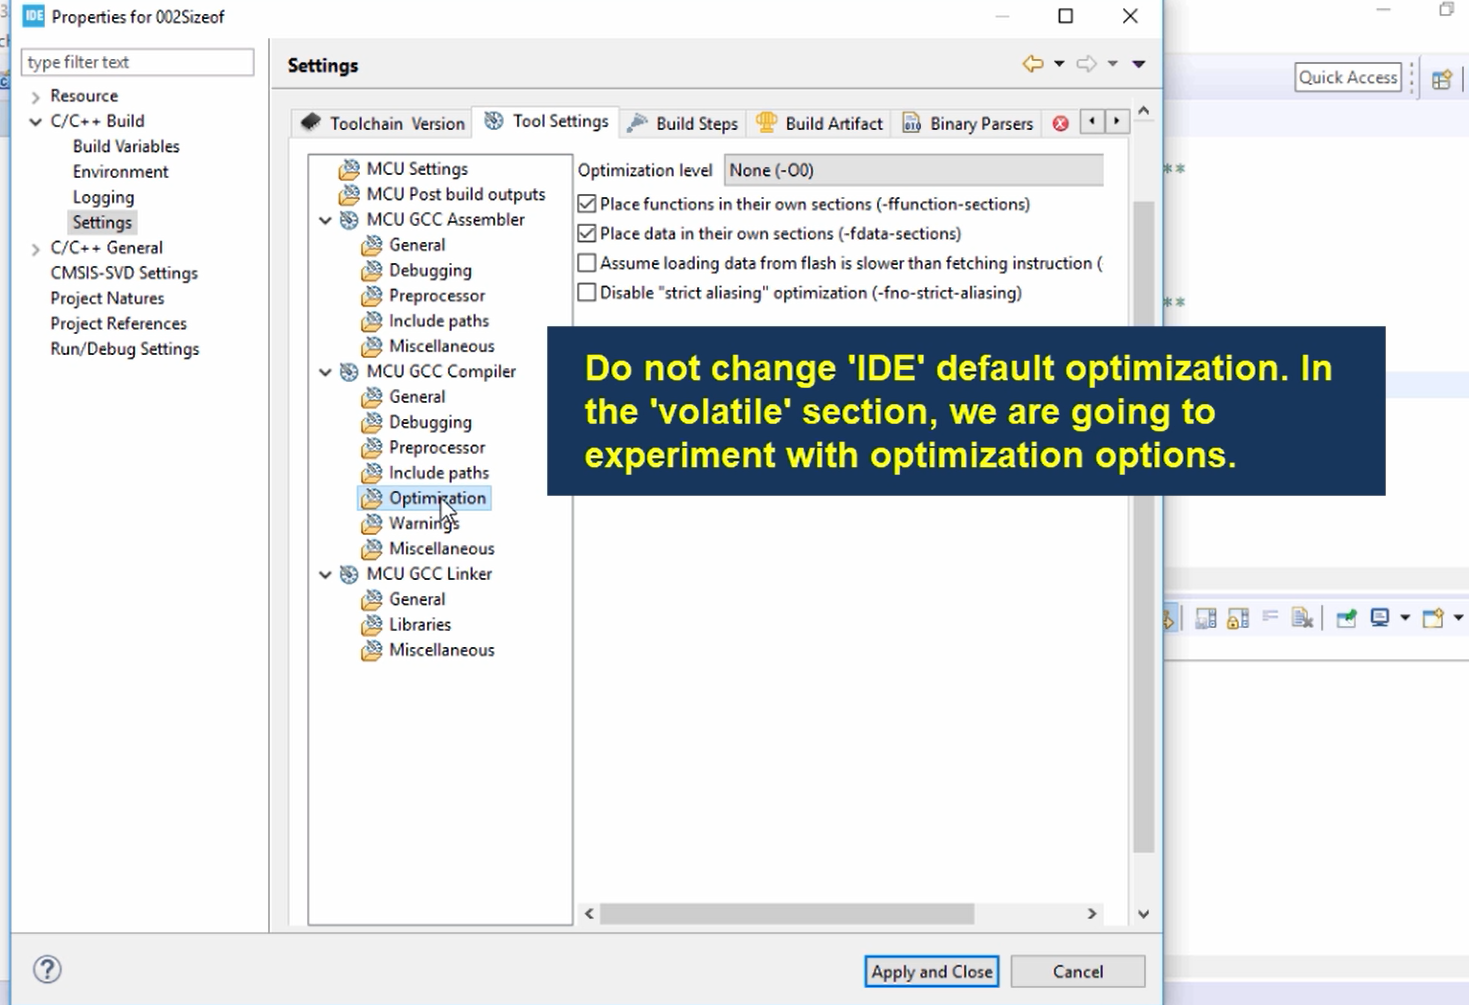Click the MCU GCC Assembler tool icon
Viewport: 1469px width, 1005px height.
pos(349,220)
